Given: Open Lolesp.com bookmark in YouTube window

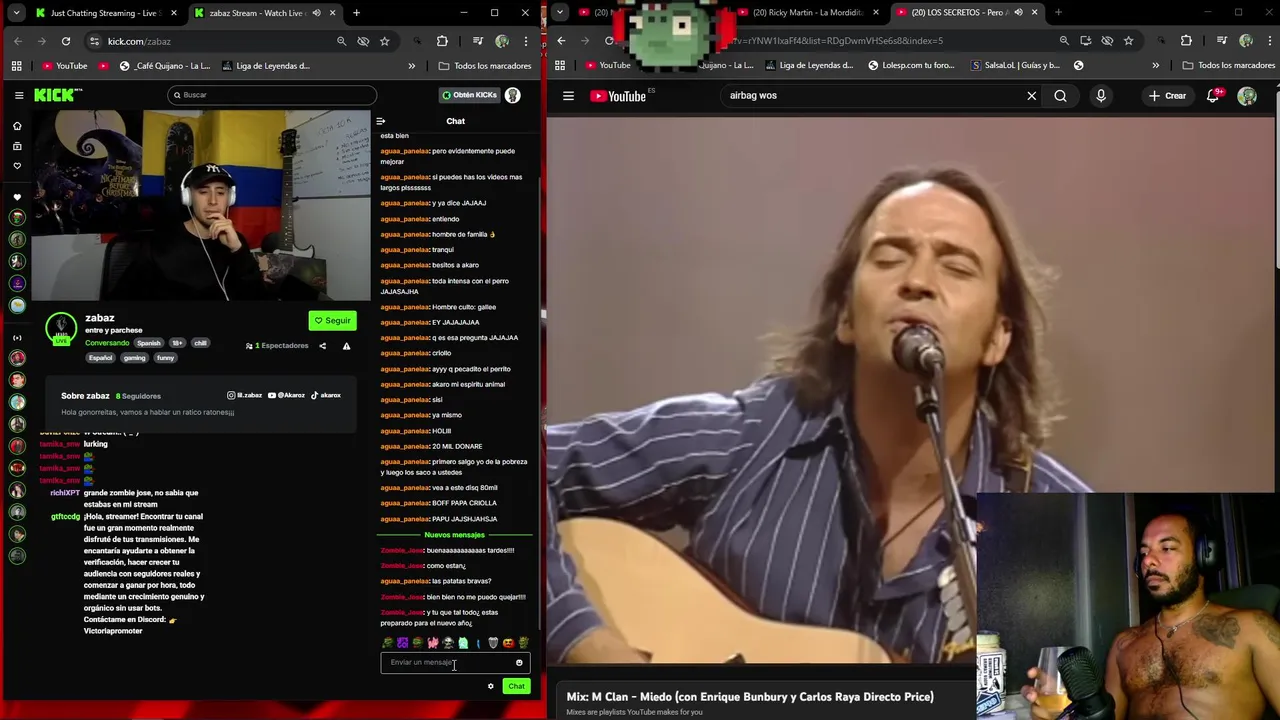Looking at the screenshot, I should (911, 66).
